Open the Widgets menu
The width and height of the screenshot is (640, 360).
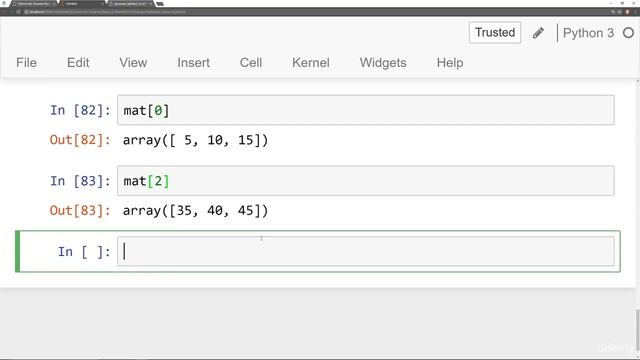(x=383, y=63)
